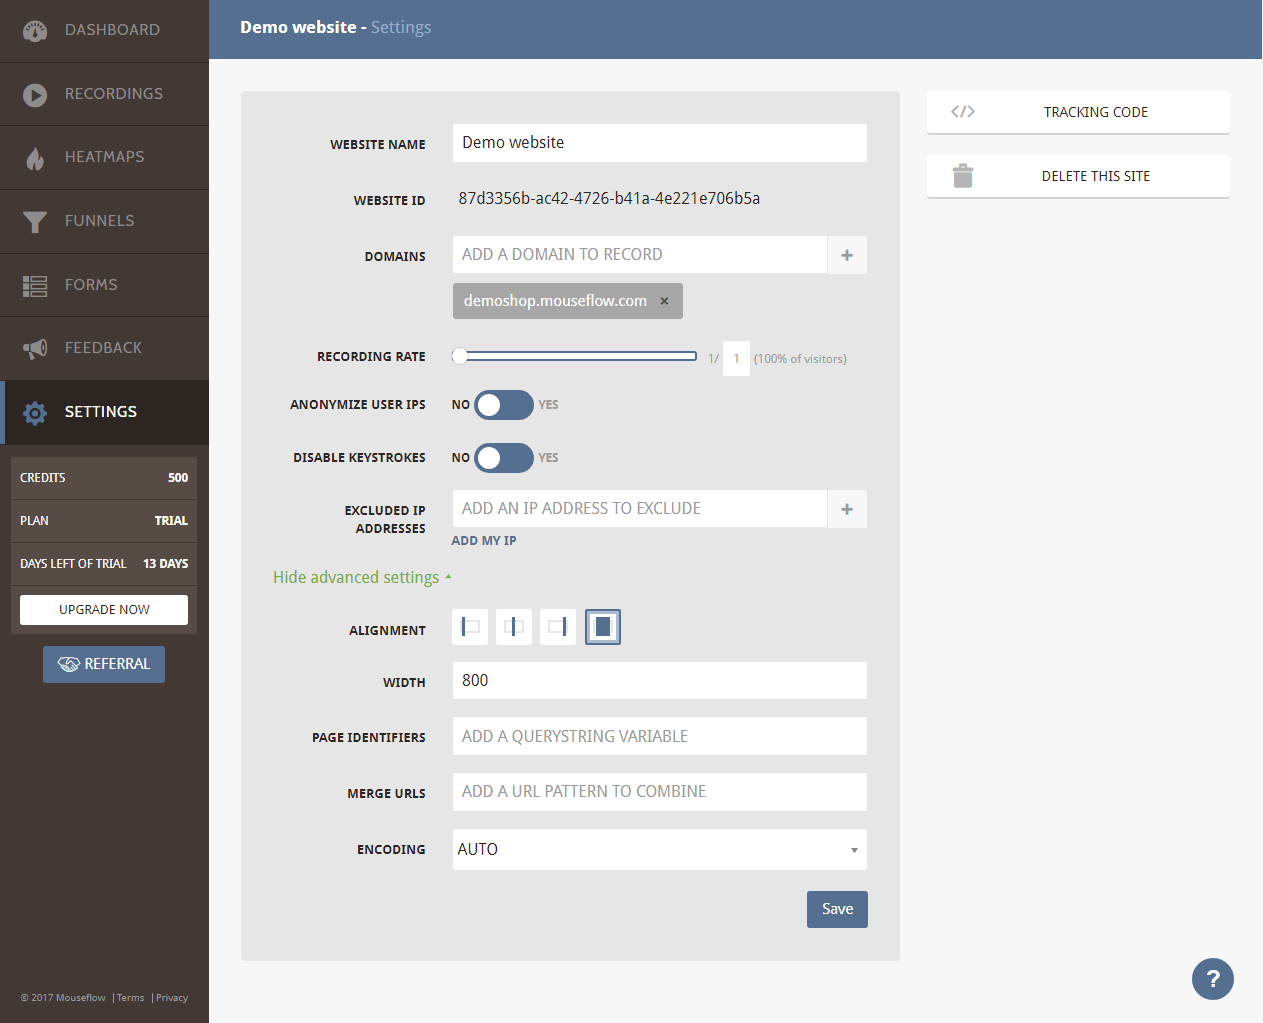Go to Heatmaps in the sidebar
The image size is (1263, 1023).
click(x=104, y=157)
